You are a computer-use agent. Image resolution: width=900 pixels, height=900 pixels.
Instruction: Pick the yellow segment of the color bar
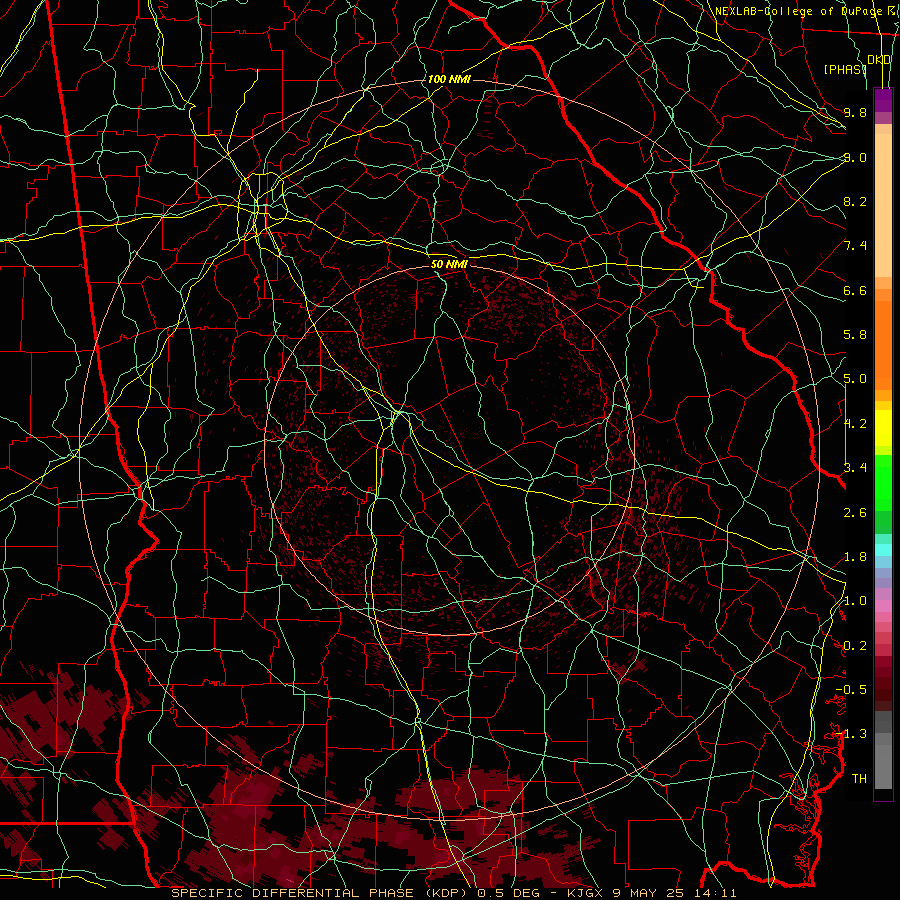883,428
